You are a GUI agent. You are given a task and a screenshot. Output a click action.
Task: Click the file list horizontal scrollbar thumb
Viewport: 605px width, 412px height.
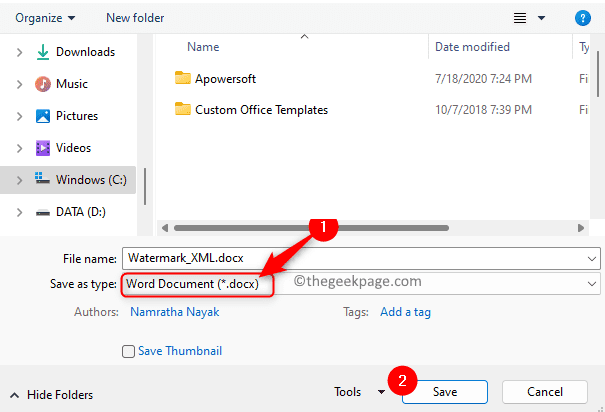[311, 228]
